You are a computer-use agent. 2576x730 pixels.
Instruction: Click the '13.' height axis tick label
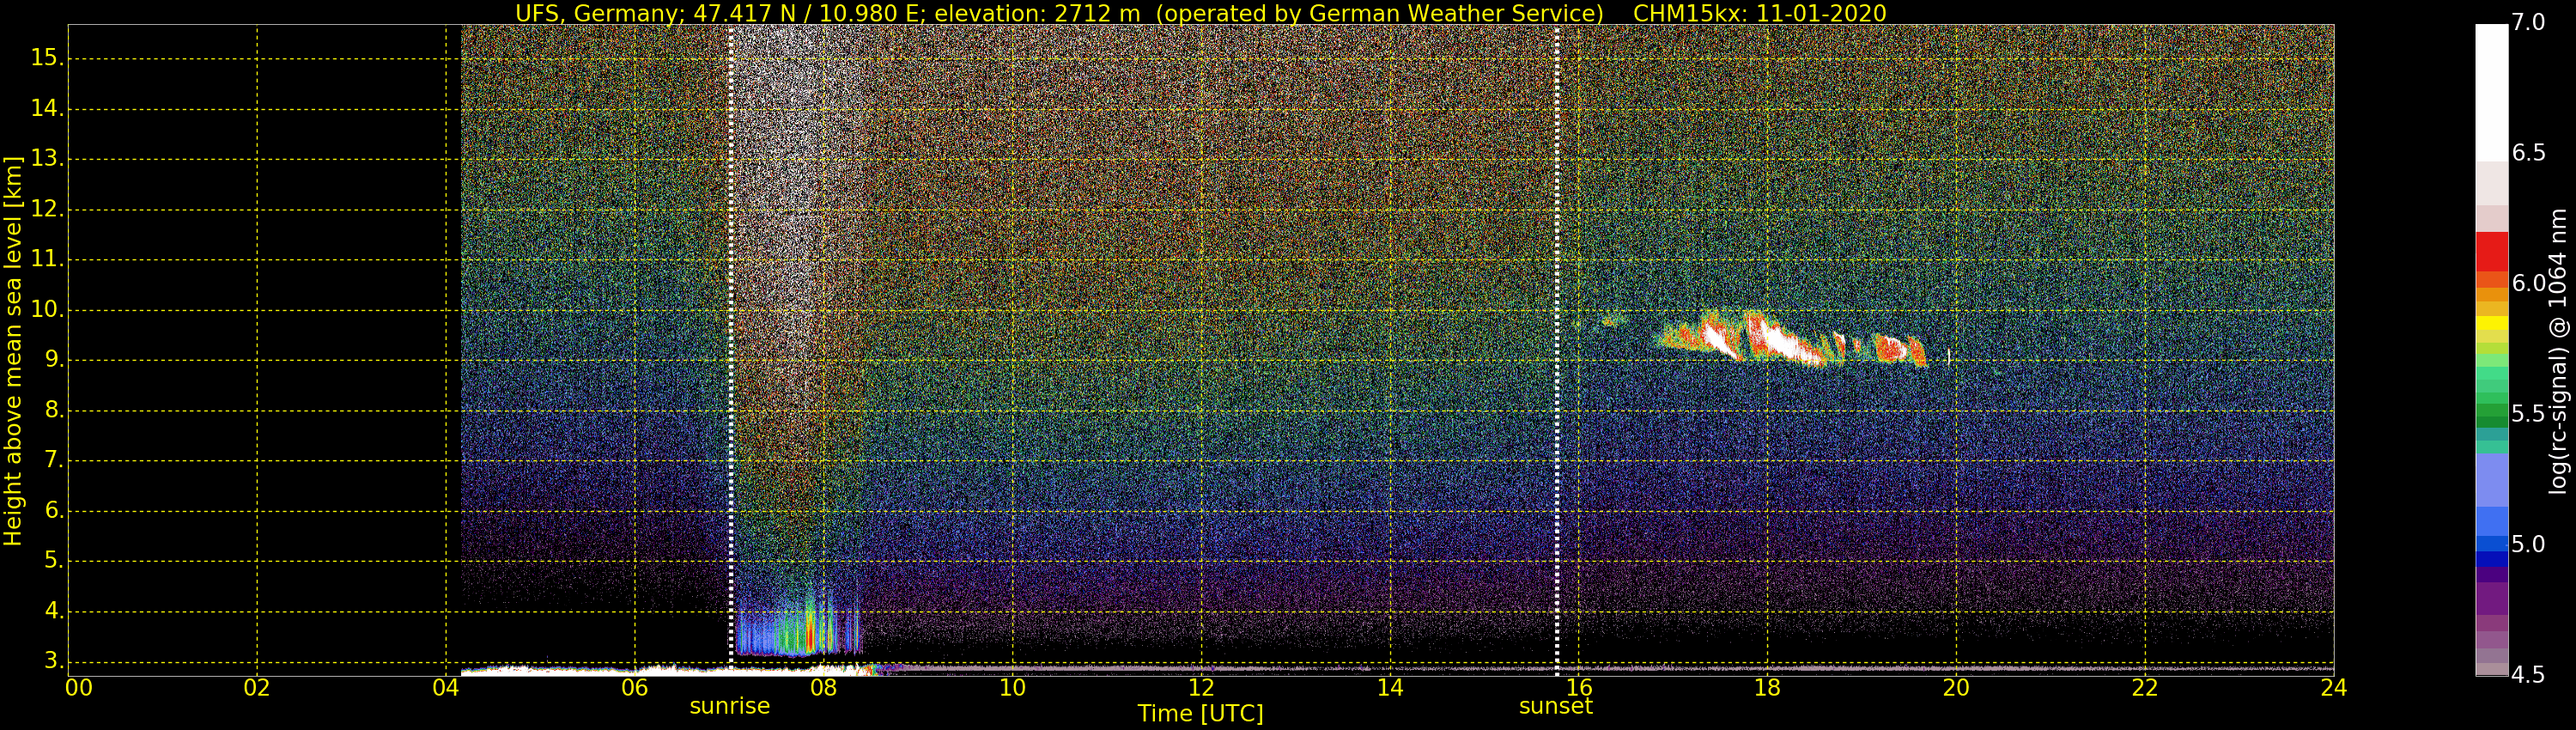point(47,159)
